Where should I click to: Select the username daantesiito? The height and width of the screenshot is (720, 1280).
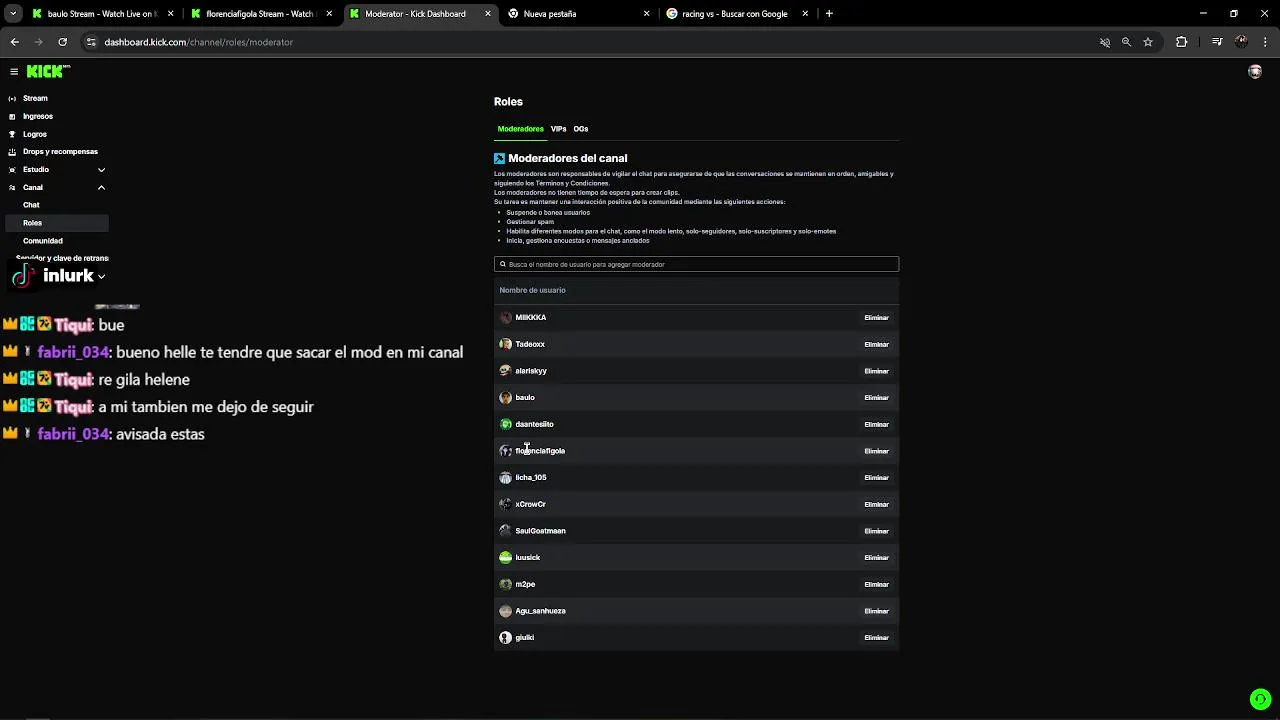(x=534, y=424)
